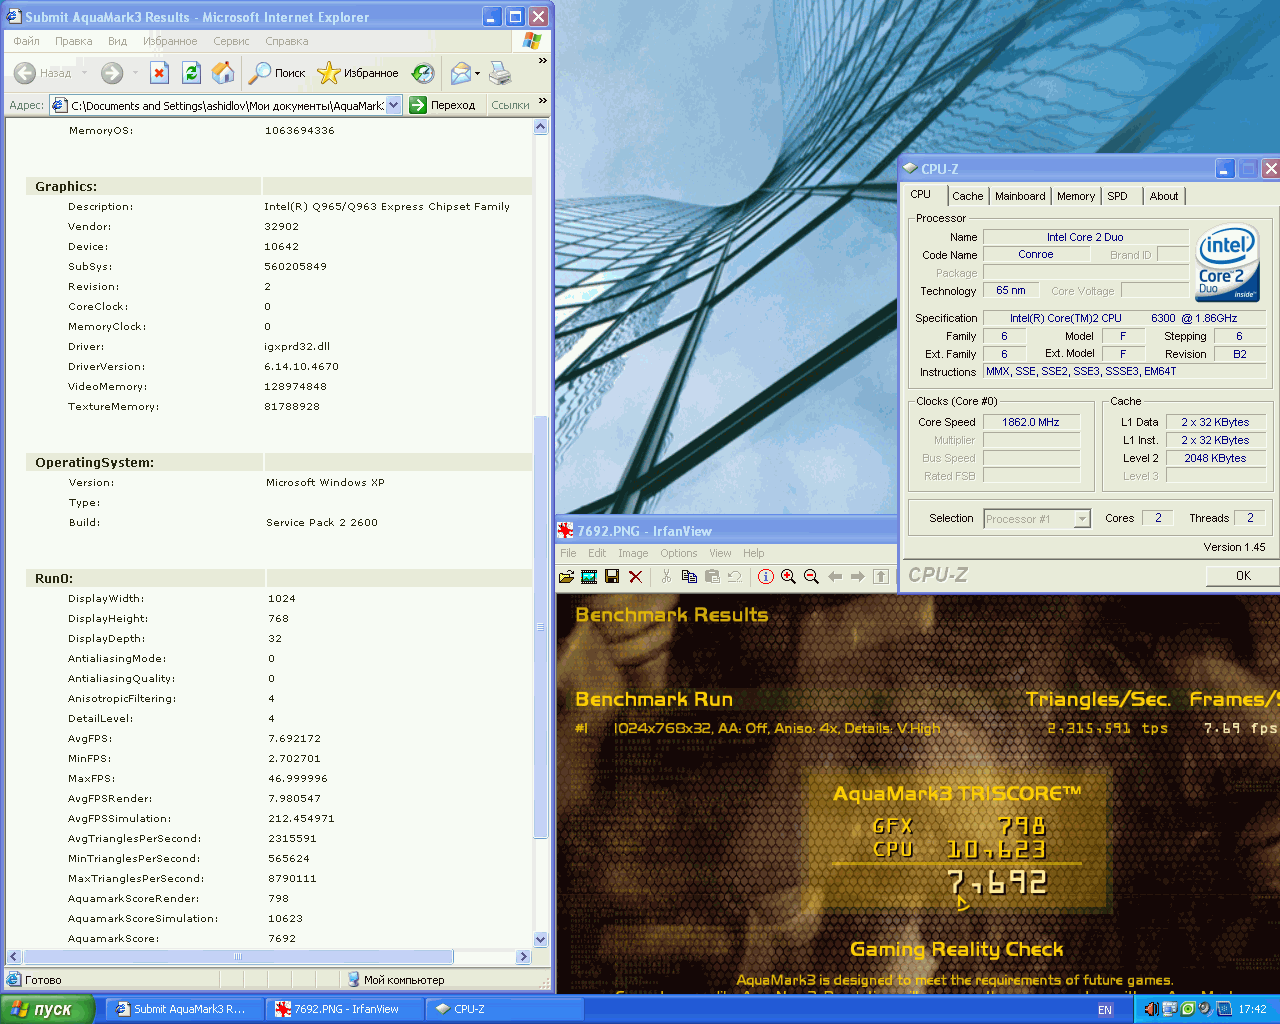Open the Image menu in IrfanView
The height and width of the screenshot is (1024, 1280).
point(633,553)
